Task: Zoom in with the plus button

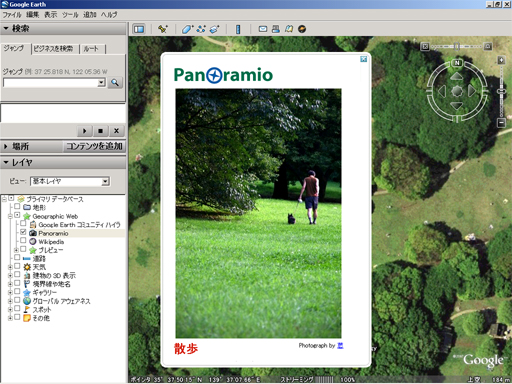Action: [x=501, y=60]
